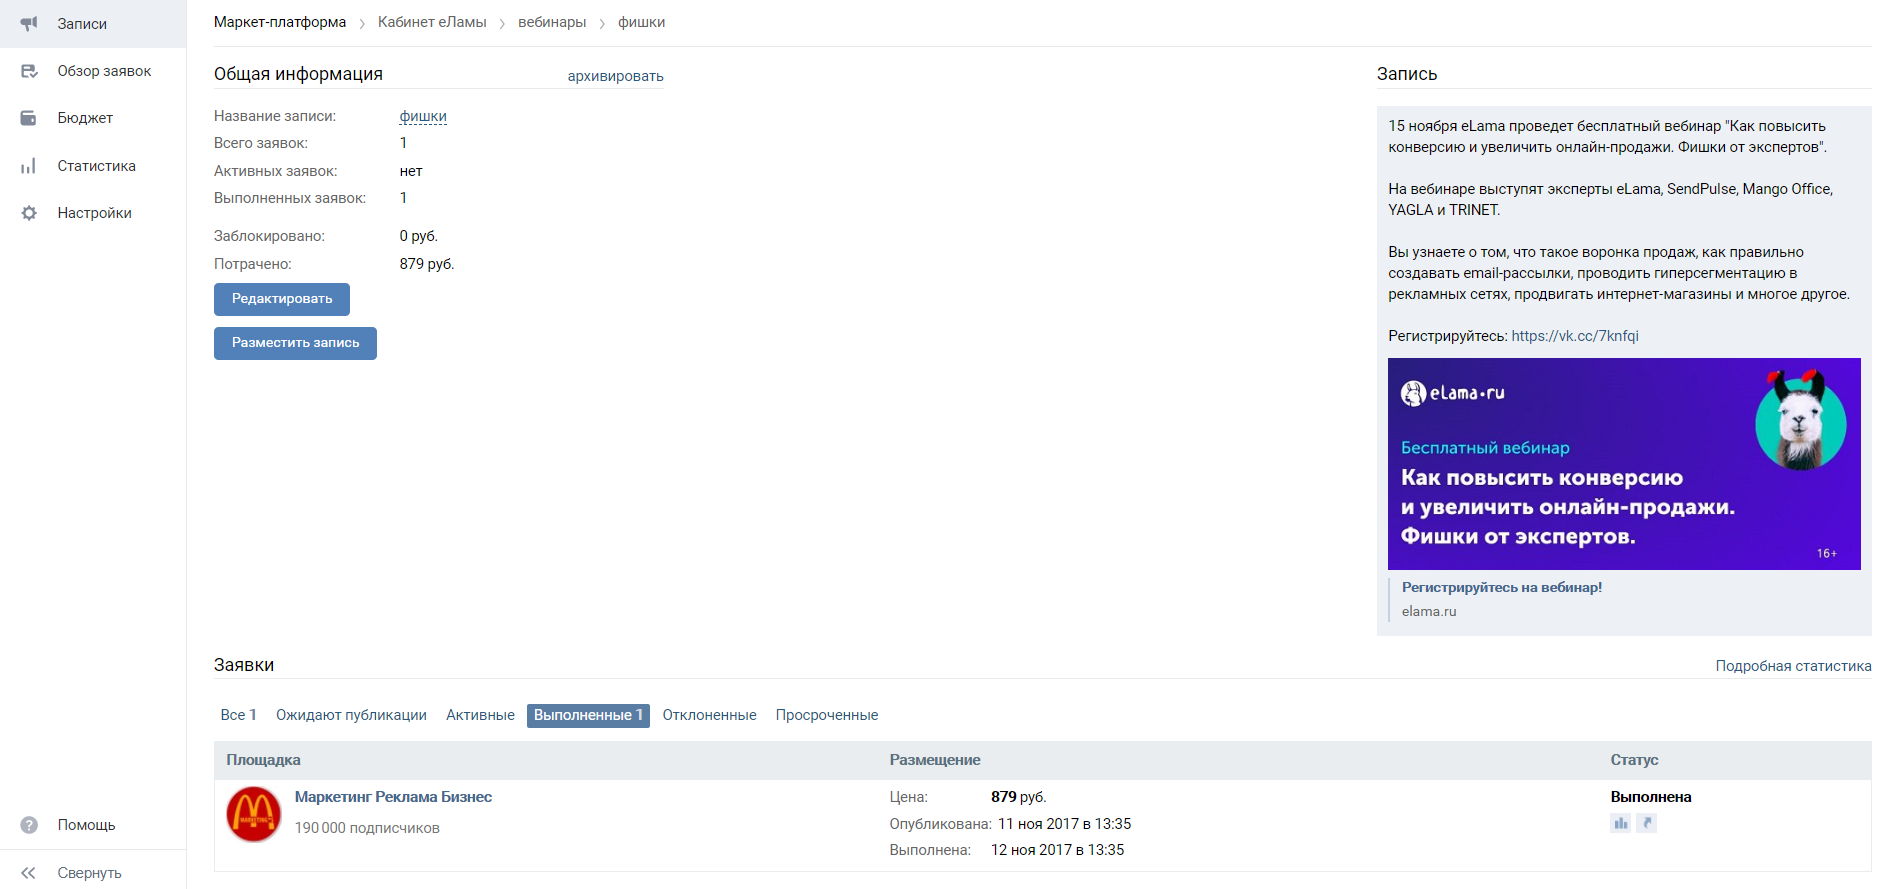Collapse the sidebar with the Свернуть arrows
Screen dimensions: 1898x889
tap(29, 873)
